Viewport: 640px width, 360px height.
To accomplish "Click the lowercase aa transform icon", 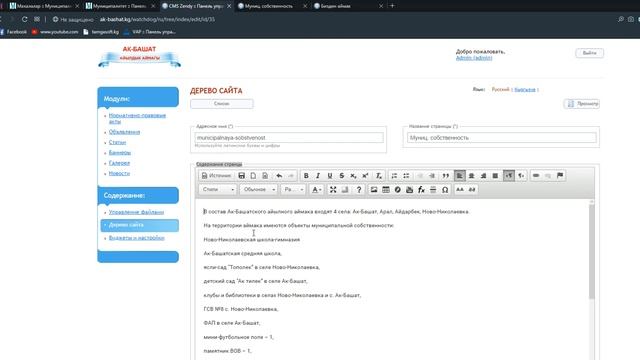I will point(472,190).
